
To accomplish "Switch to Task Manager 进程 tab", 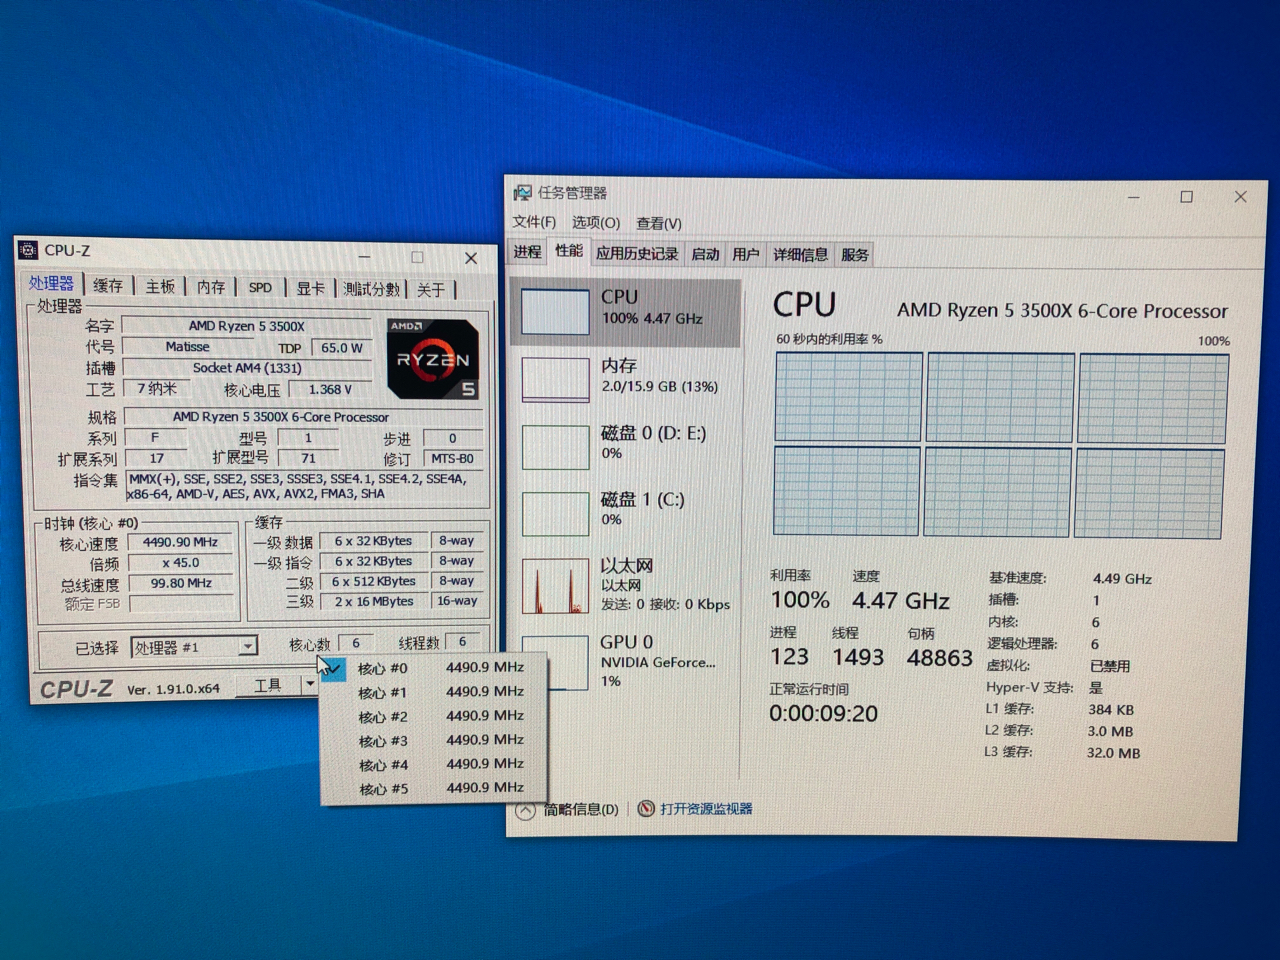I will coord(527,252).
